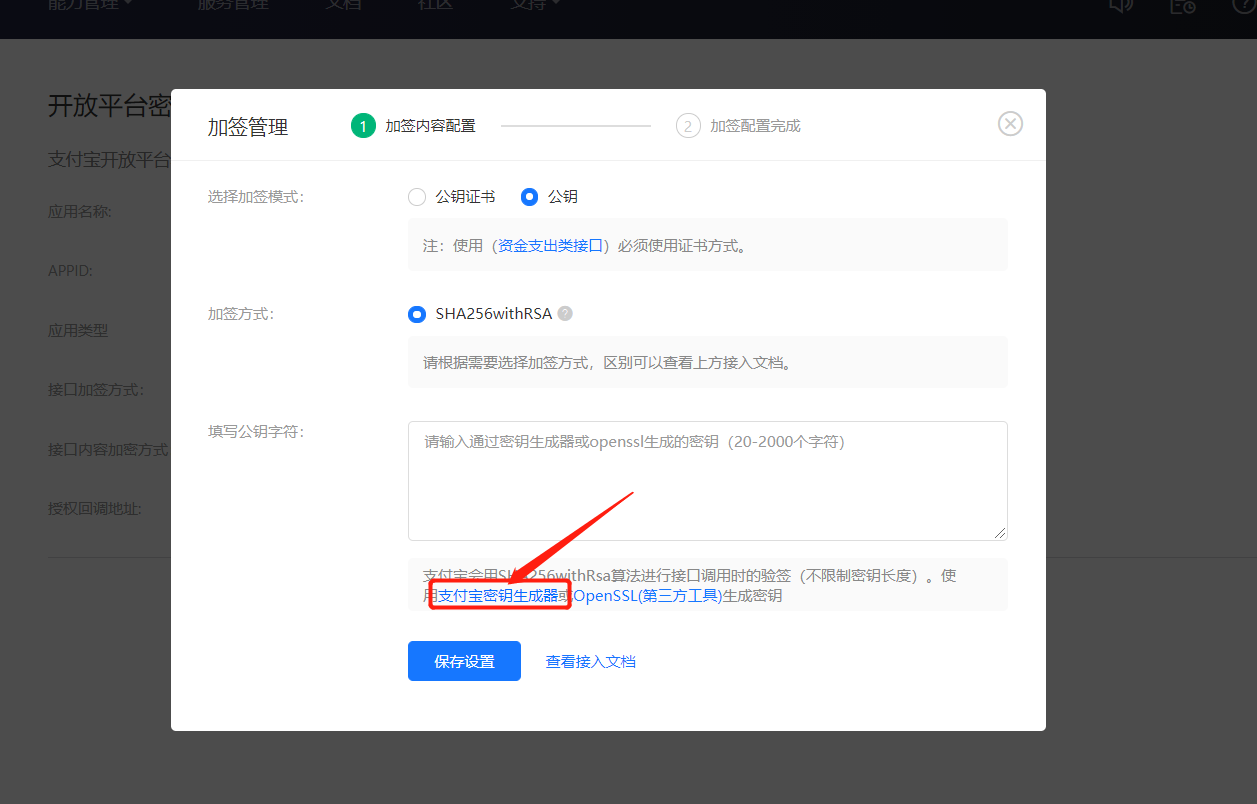Open the 服务管理 menu item
The image size is (1257, 804).
coord(233,5)
